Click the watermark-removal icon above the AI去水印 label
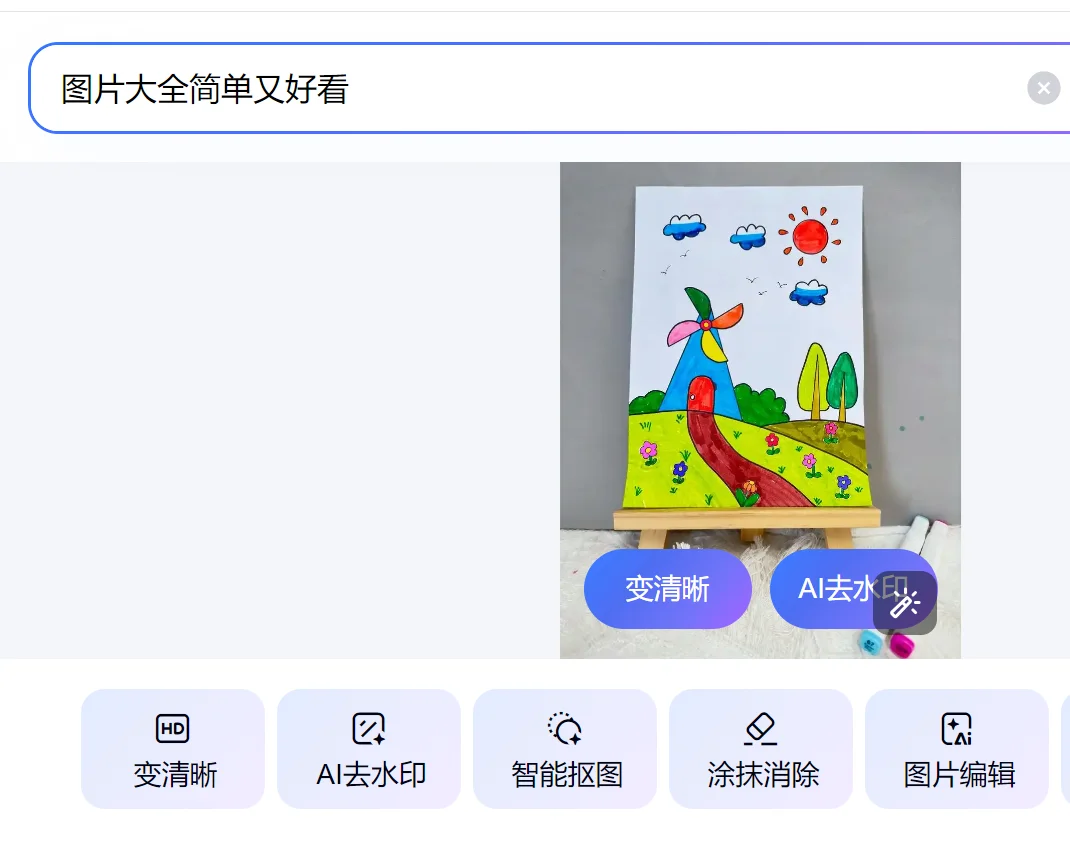Image resolution: width=1070 pixels, height=847 pixels. pyautogui.click(x=369, y=728)
